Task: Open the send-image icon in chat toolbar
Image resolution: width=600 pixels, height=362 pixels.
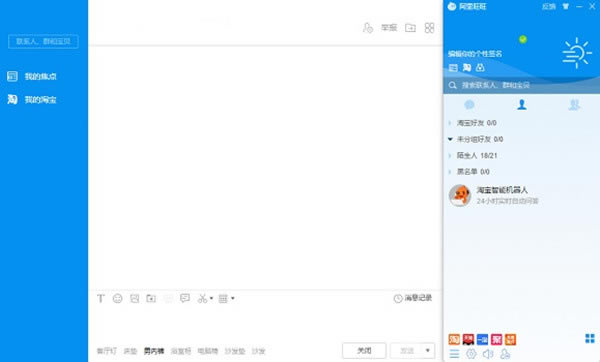Action: [134, 298]
